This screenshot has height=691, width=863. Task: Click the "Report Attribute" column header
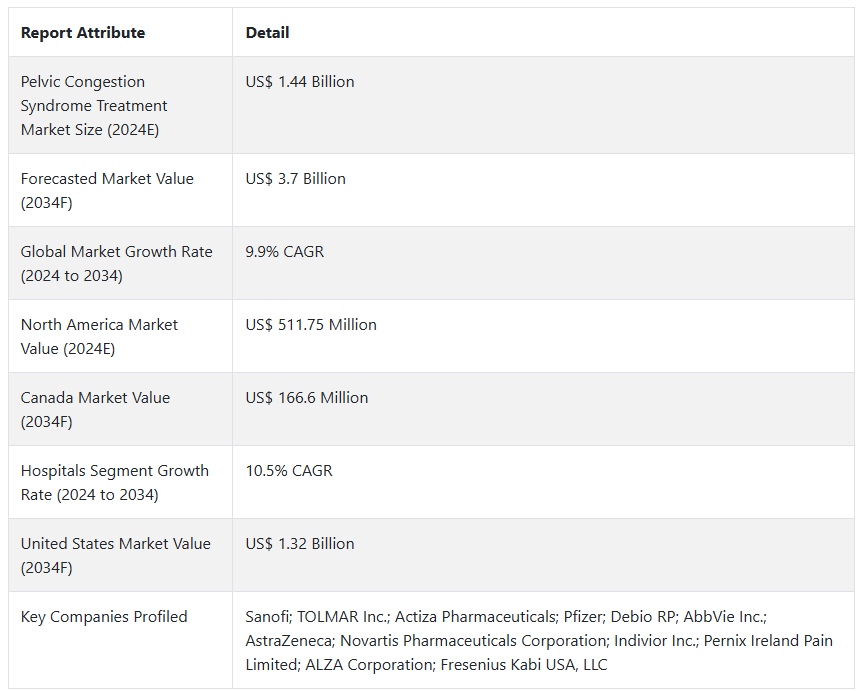click(83, 33)
